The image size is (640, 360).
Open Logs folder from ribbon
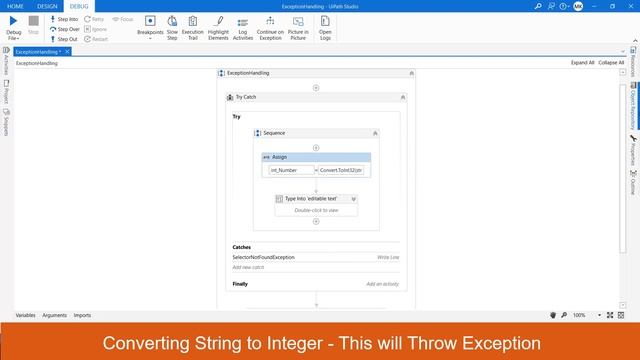325,28
